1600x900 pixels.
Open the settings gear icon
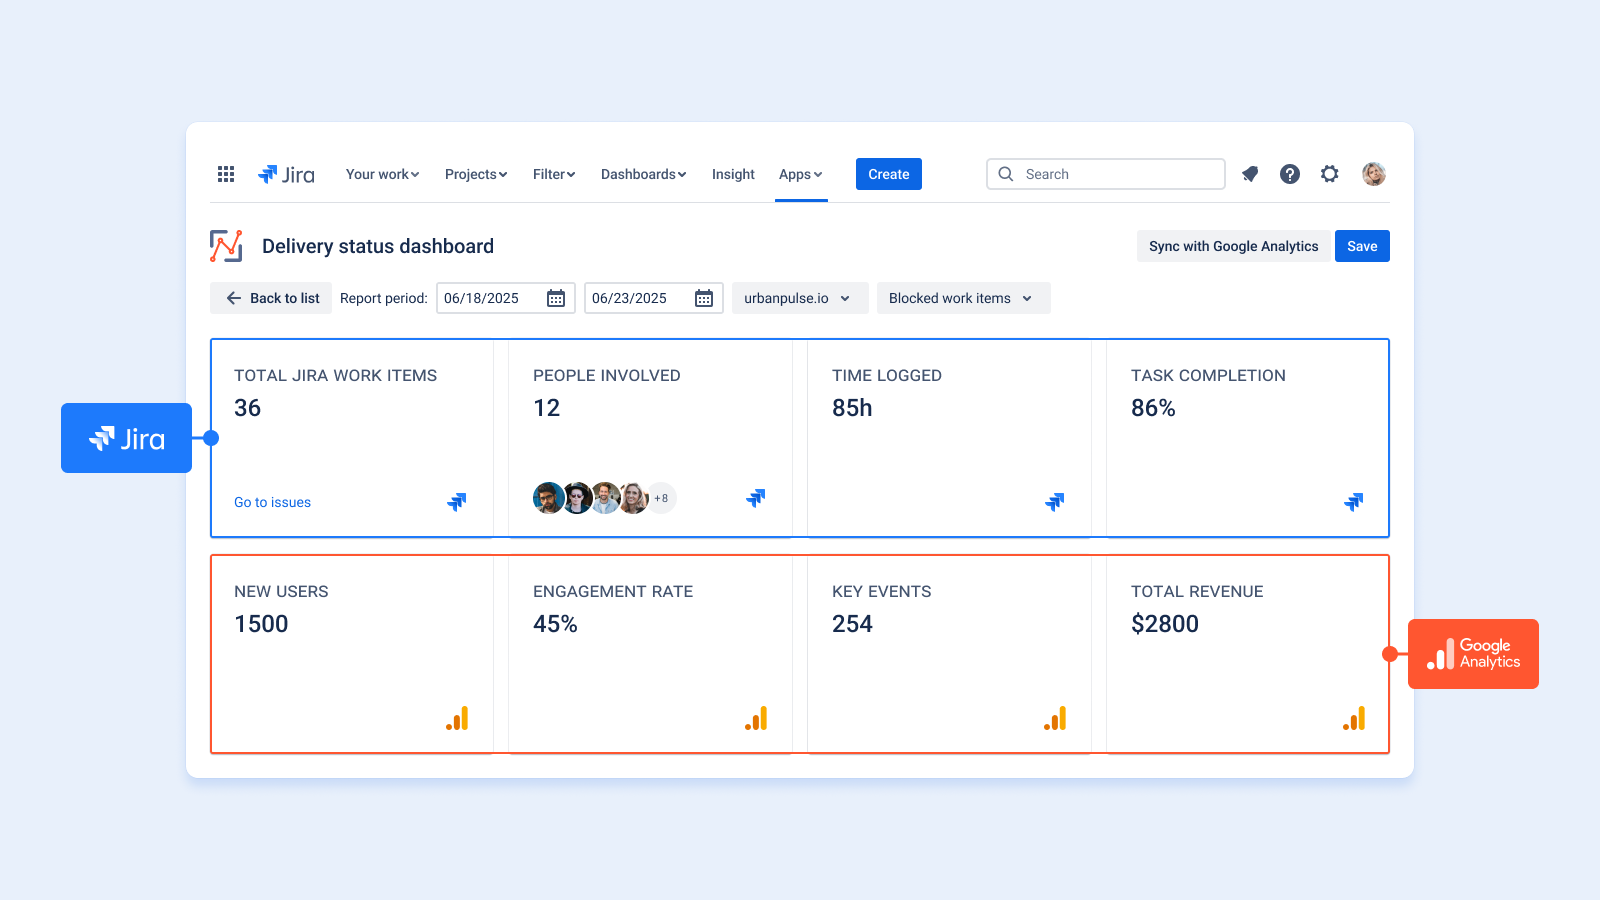click(x=1329, y=174)
